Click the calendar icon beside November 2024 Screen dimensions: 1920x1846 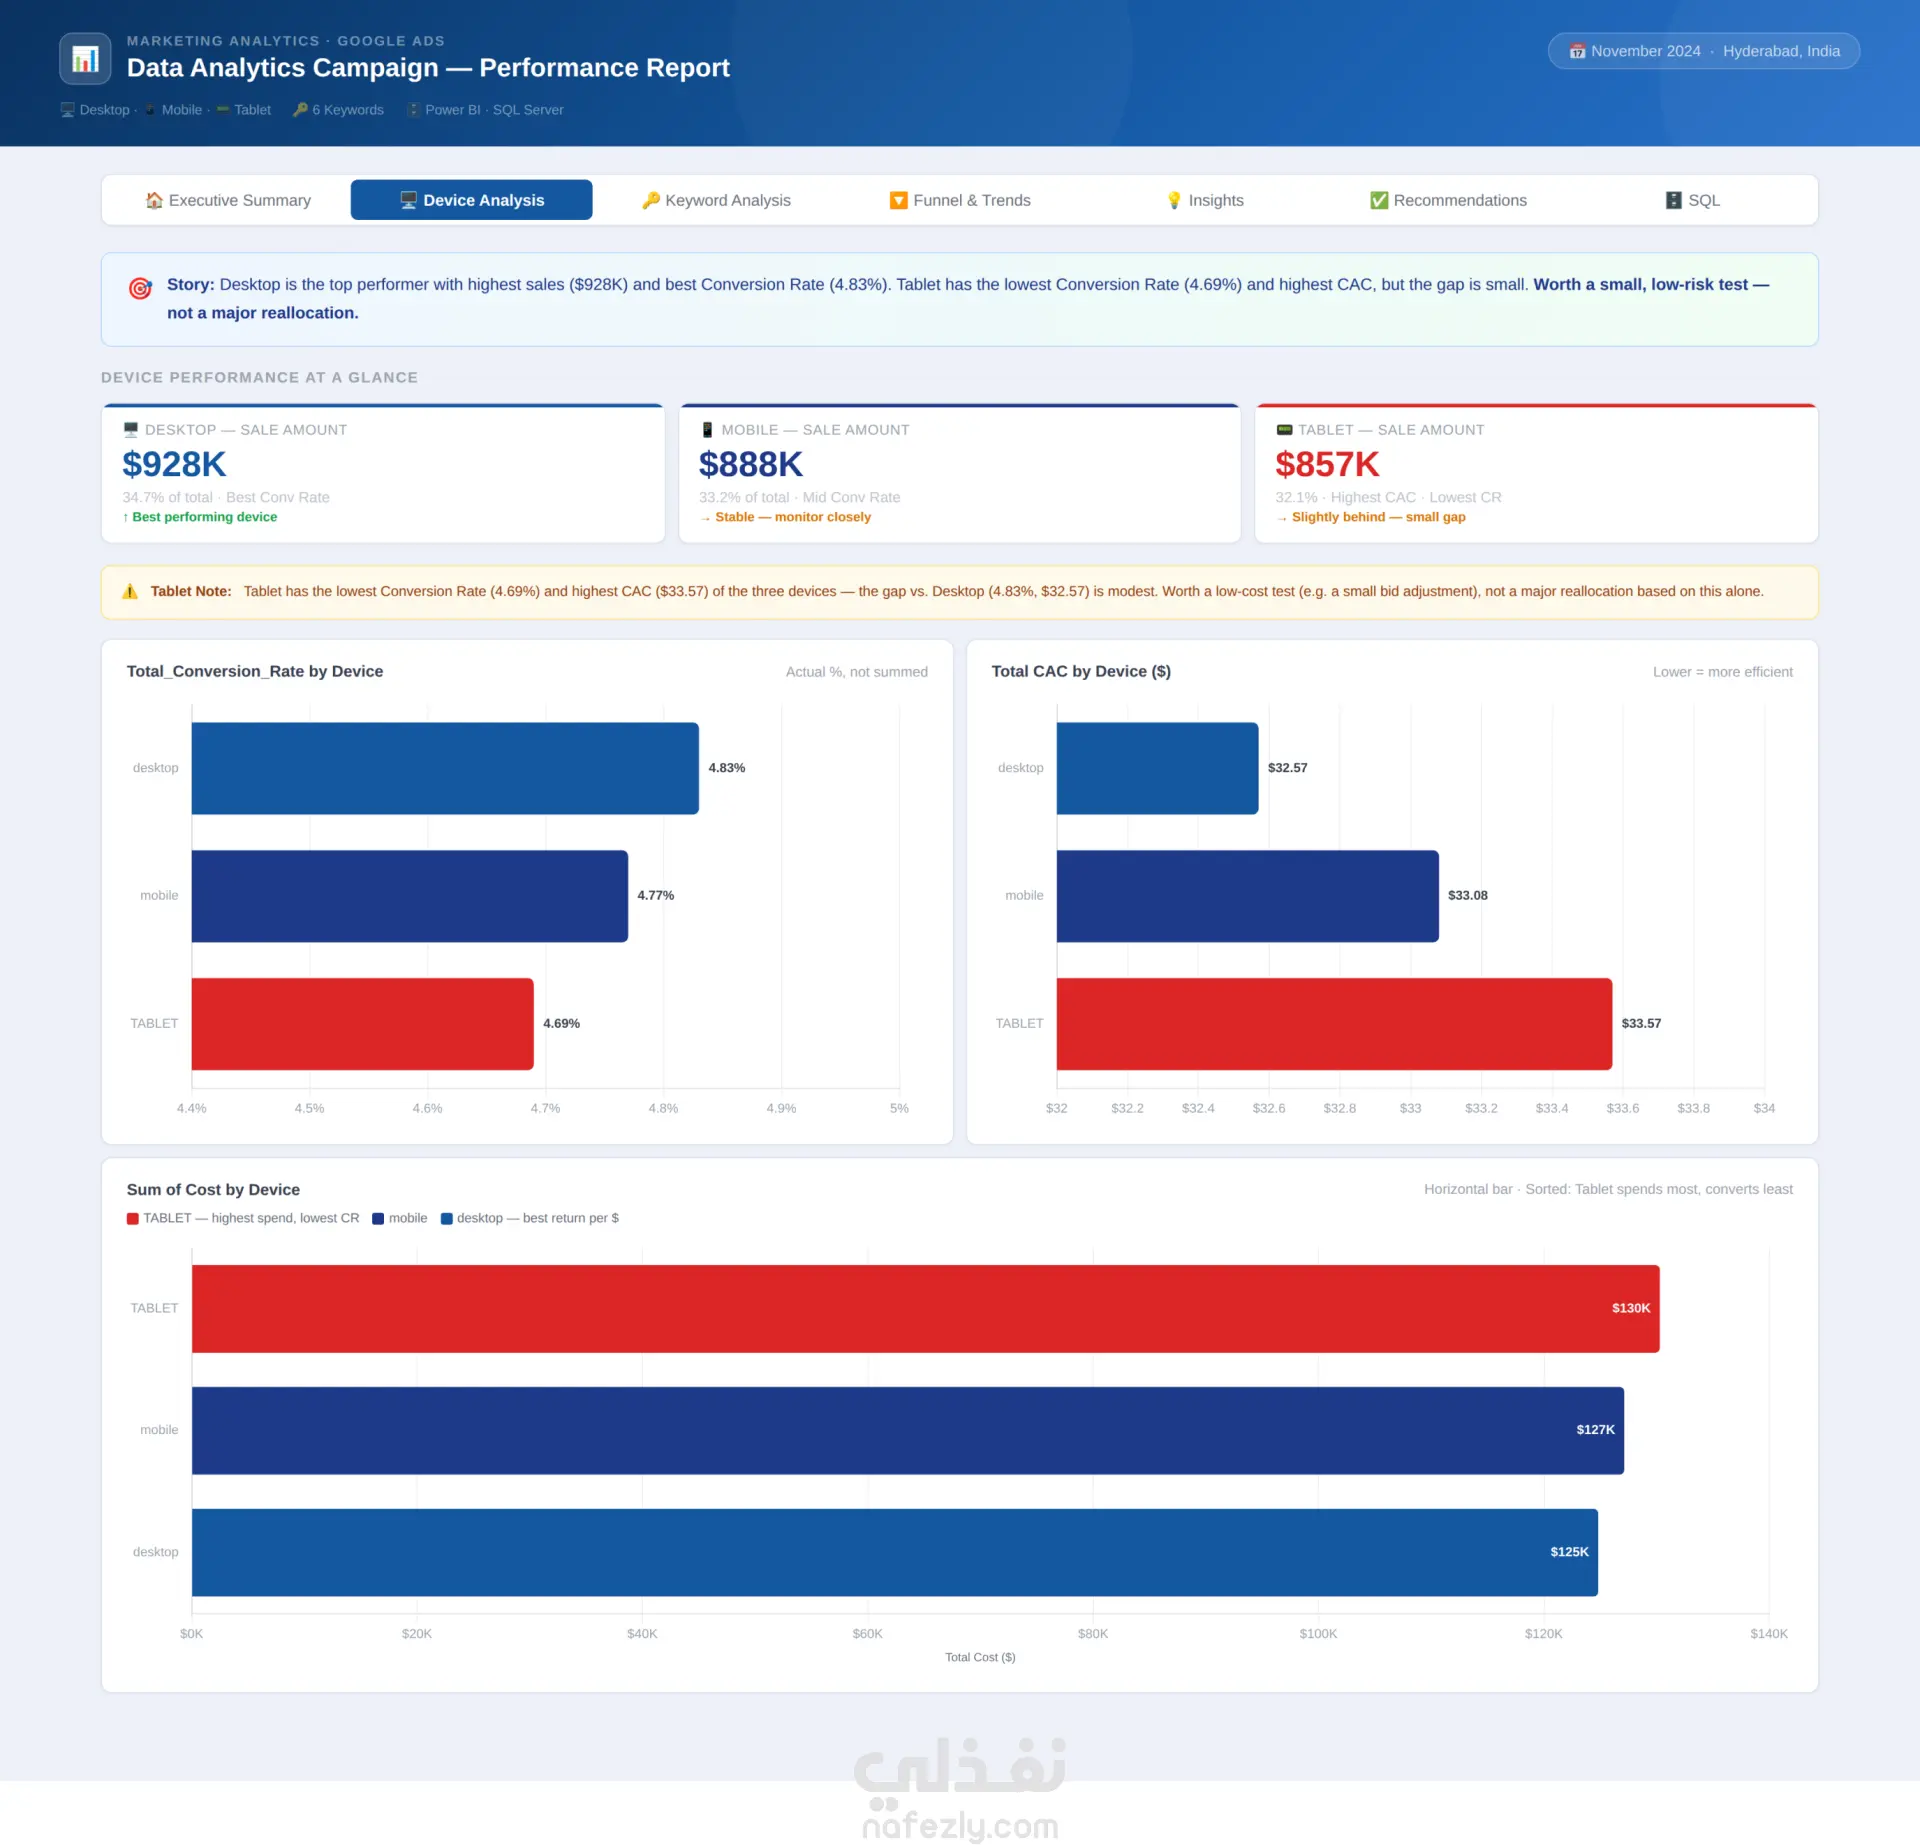pyautogui.click(x=1577, y=51)
